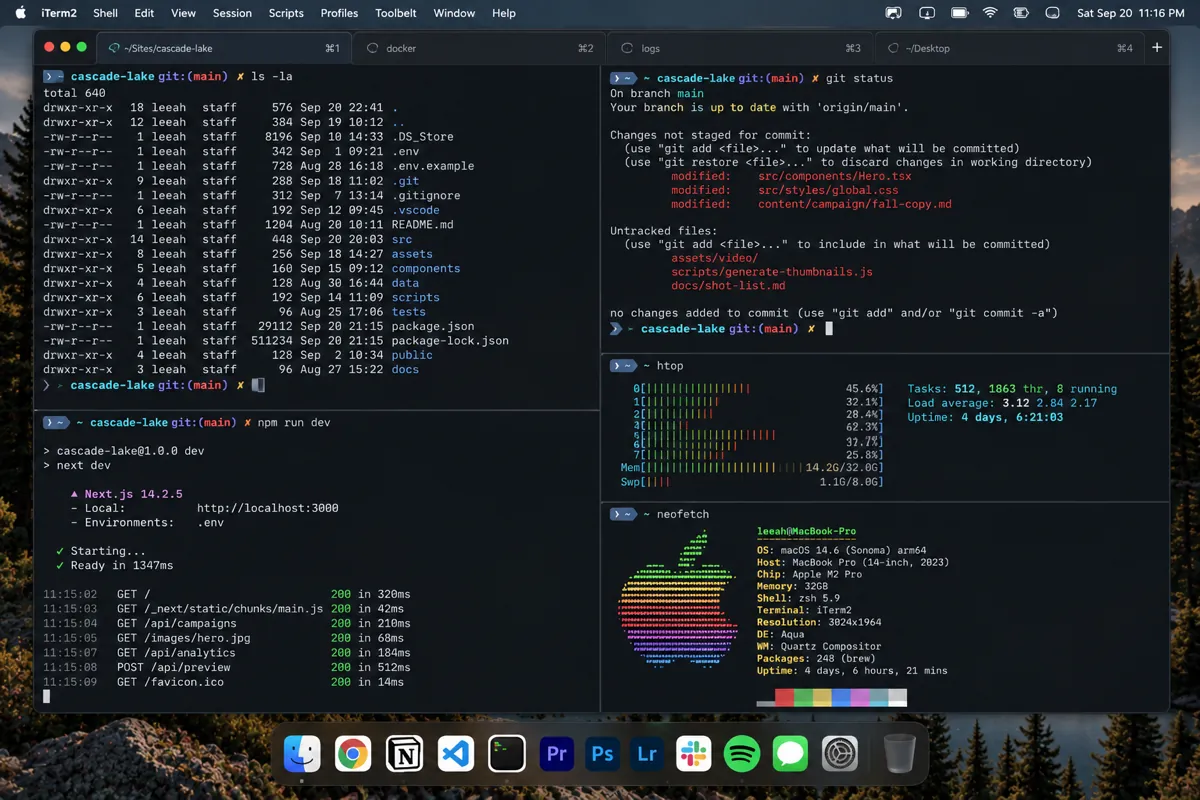
Task: Click the red swatch in neofetch palette
Action: [x=785, y=697]
